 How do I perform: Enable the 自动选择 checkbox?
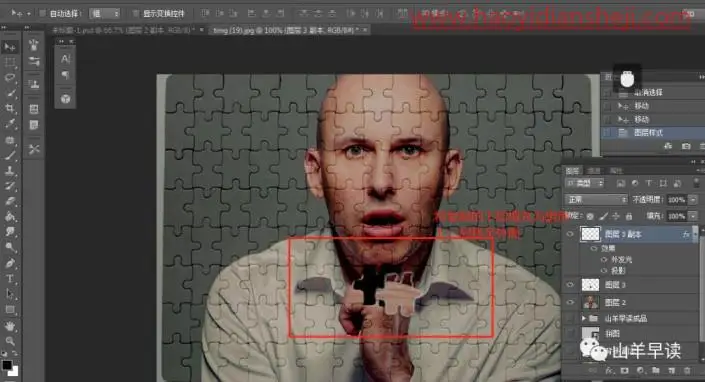click(43, 13)
